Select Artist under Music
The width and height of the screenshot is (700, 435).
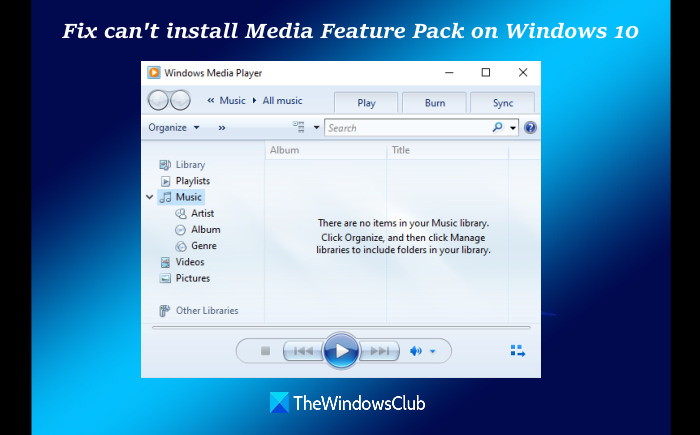(203, 213)
